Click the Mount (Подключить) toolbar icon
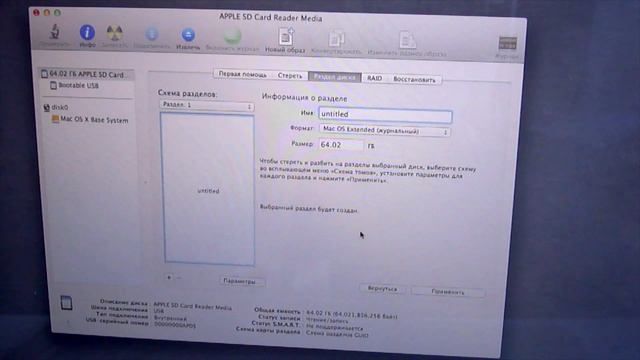The height and width of the screenshot is (360, 640). tap(151, 34)
